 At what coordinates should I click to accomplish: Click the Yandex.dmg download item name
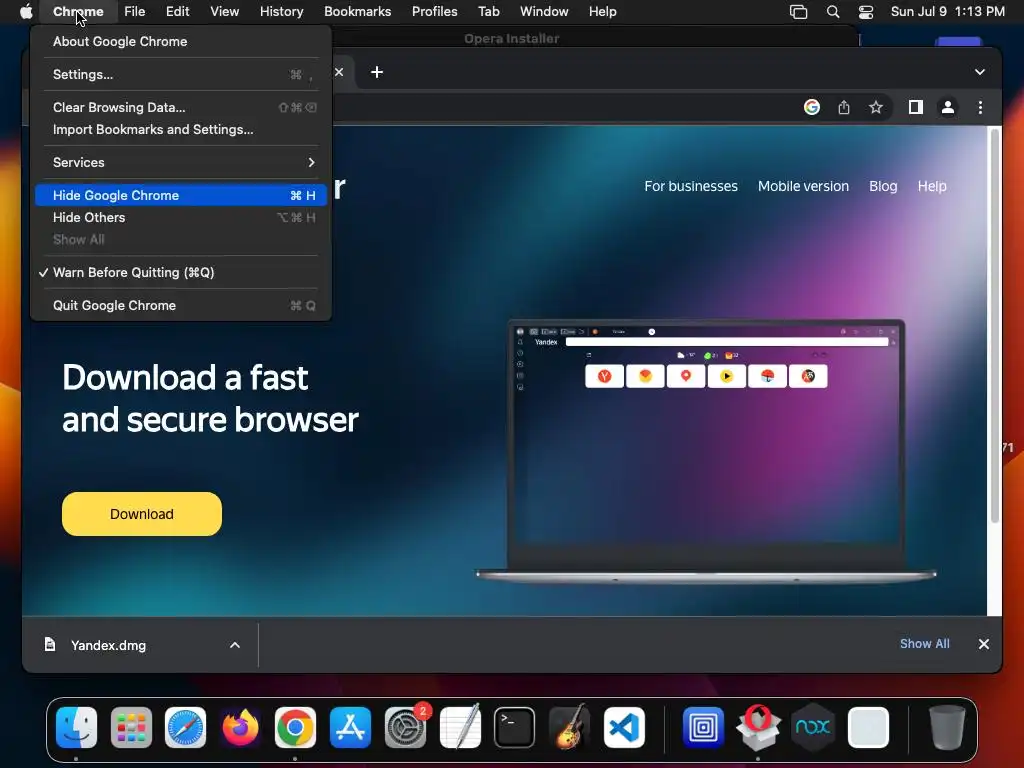[x=108, y=645]
